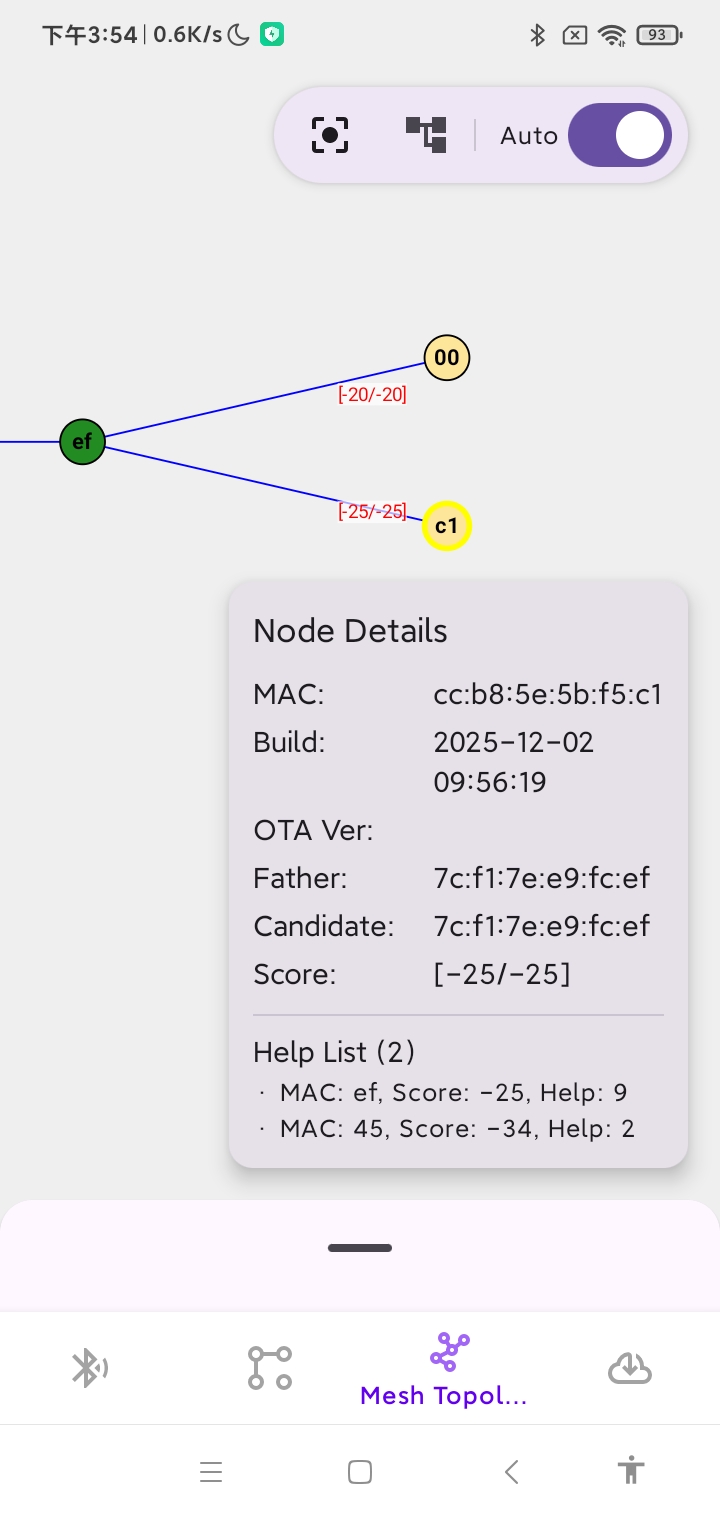Tap the center-focus view icon
The image size is (720, 1520).
point(329,135)
